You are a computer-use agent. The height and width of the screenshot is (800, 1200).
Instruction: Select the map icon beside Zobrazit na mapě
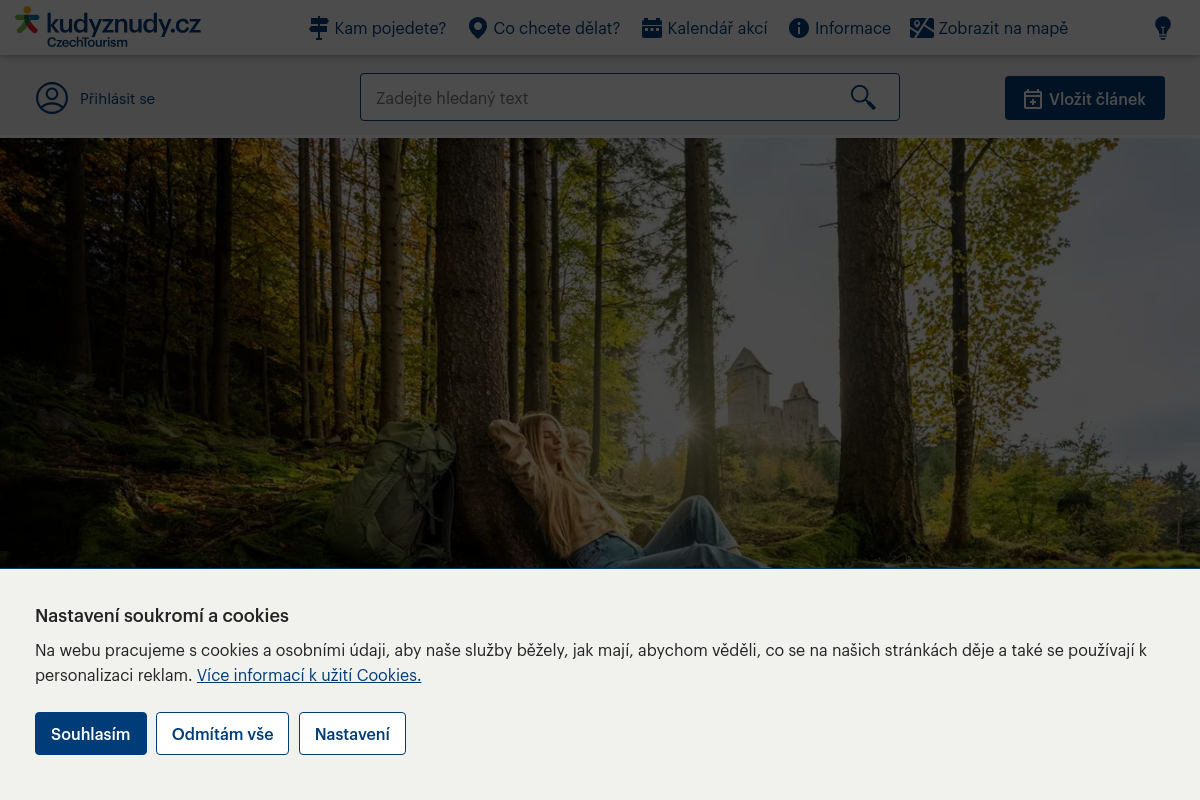(921, 28)
